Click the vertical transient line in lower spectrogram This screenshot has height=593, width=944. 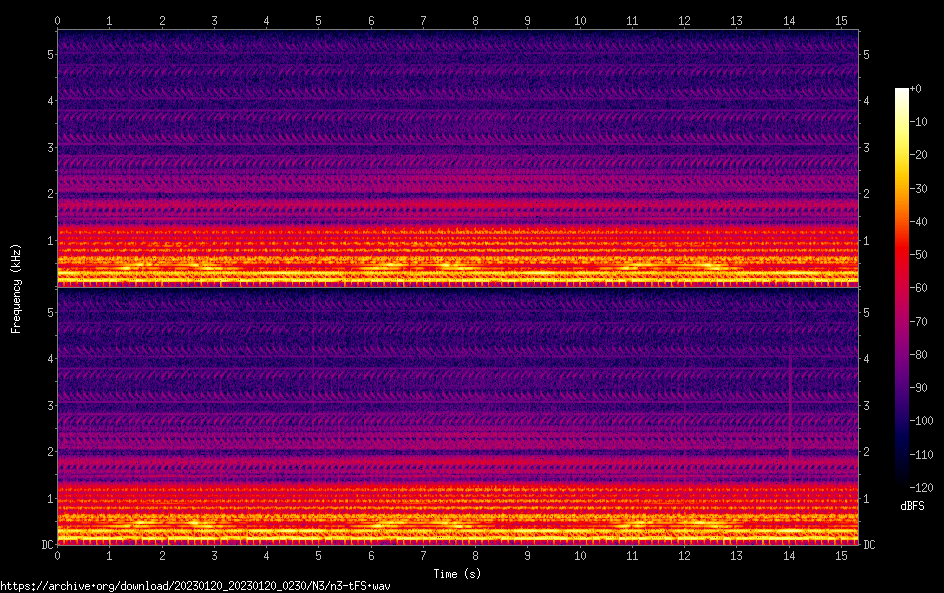790,400
